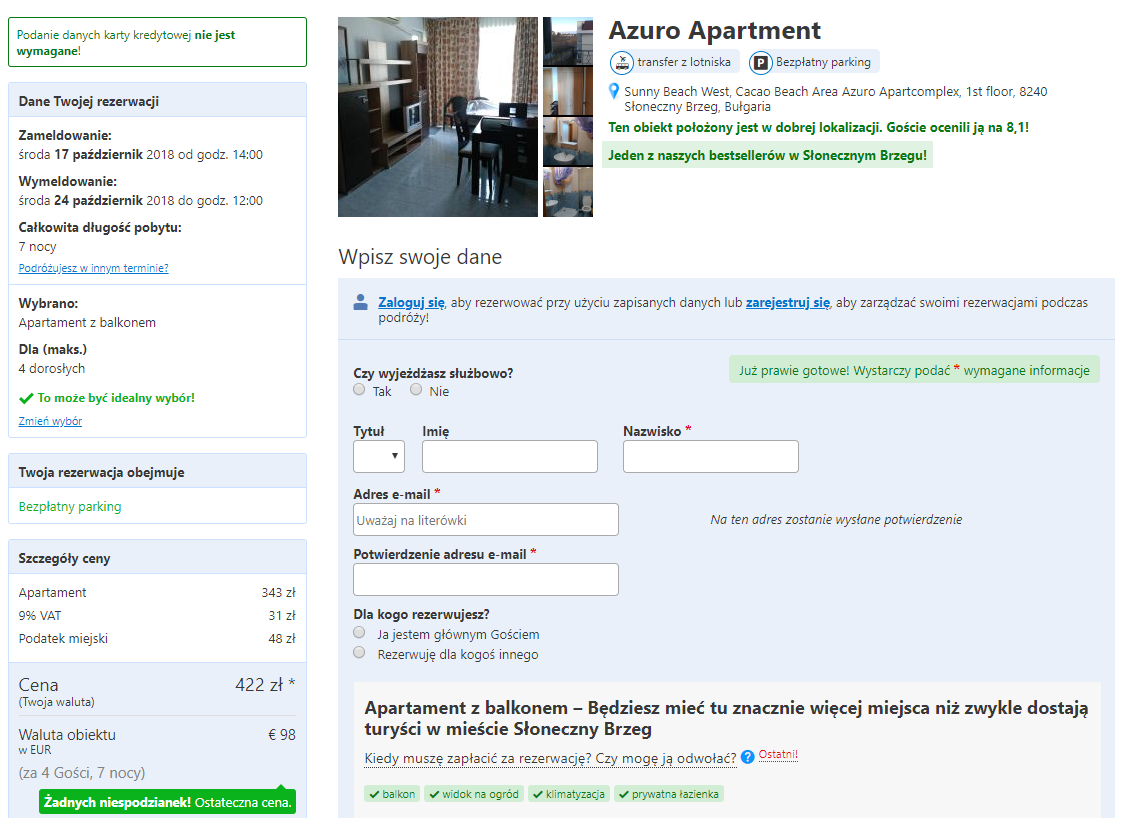Open Podróżujesz w innym terminie link

point(93,268)
